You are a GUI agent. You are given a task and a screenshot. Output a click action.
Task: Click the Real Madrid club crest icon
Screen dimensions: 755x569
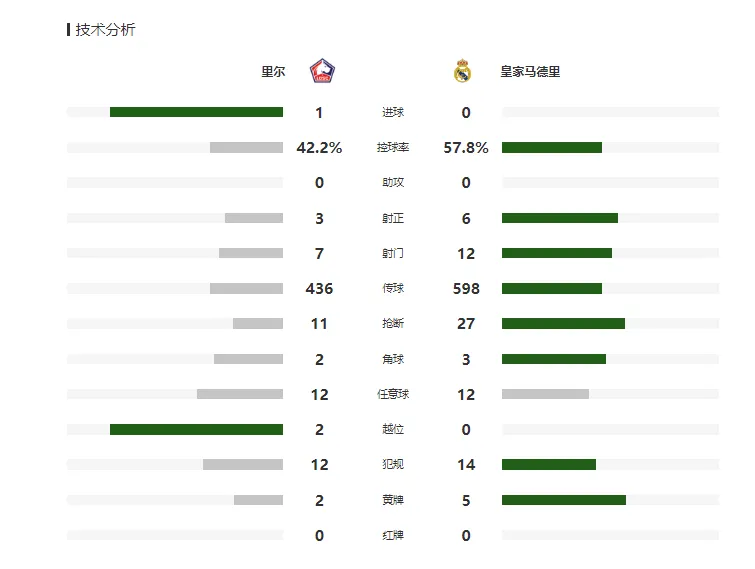(462, 71)
